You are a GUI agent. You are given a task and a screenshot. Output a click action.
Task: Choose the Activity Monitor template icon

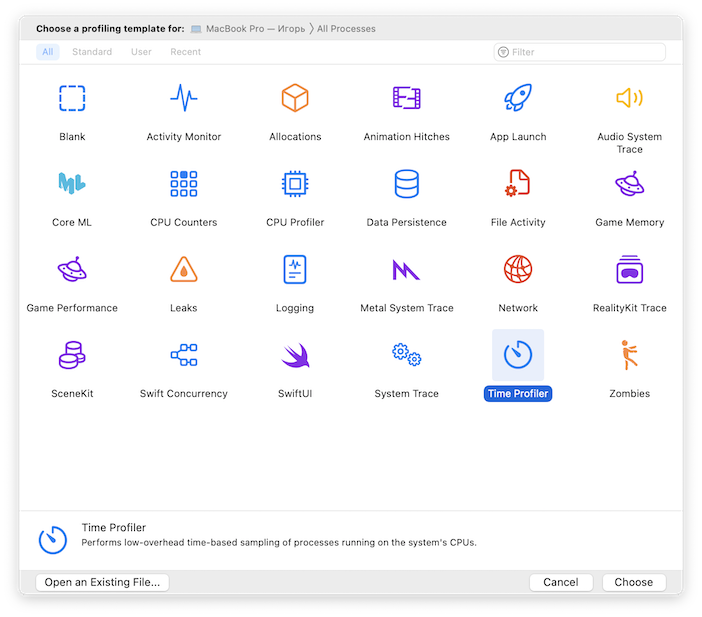(184, 98)
